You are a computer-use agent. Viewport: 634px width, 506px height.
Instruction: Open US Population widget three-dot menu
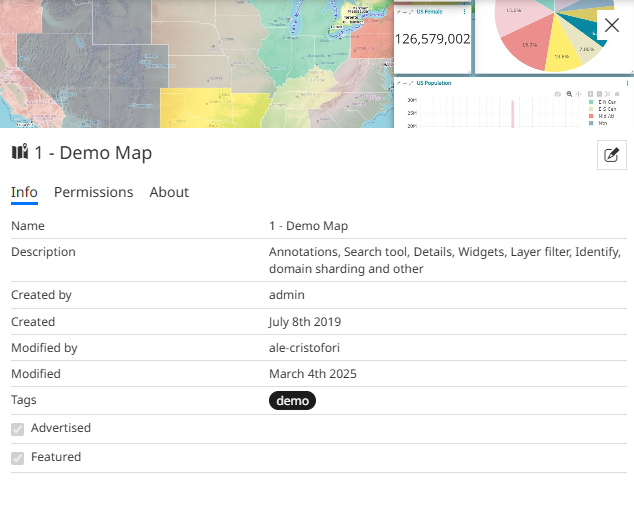627,83
